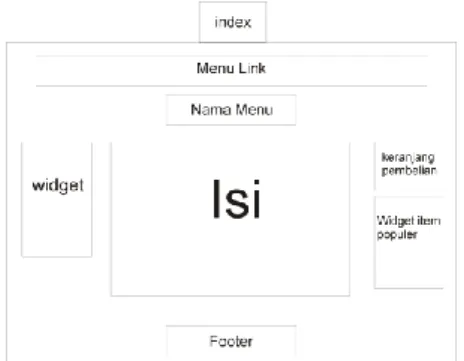Screen dimensions: 464x361
Task: Click the Menu Link bar text
Action: tap(231, 68)
